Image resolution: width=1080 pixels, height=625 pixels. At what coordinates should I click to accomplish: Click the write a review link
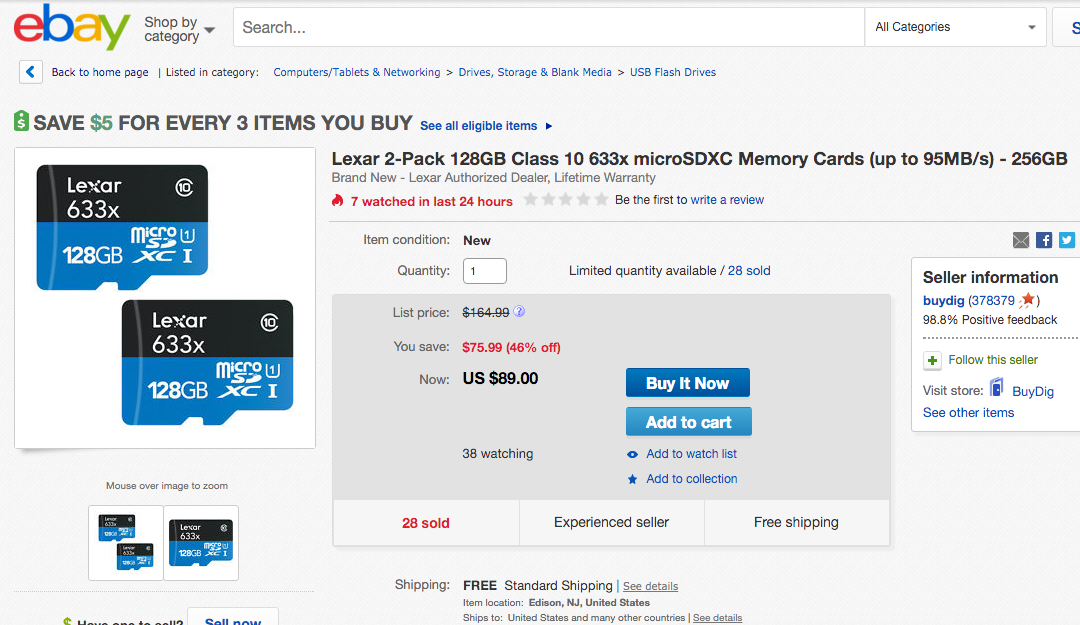click(x=727, y=199)
